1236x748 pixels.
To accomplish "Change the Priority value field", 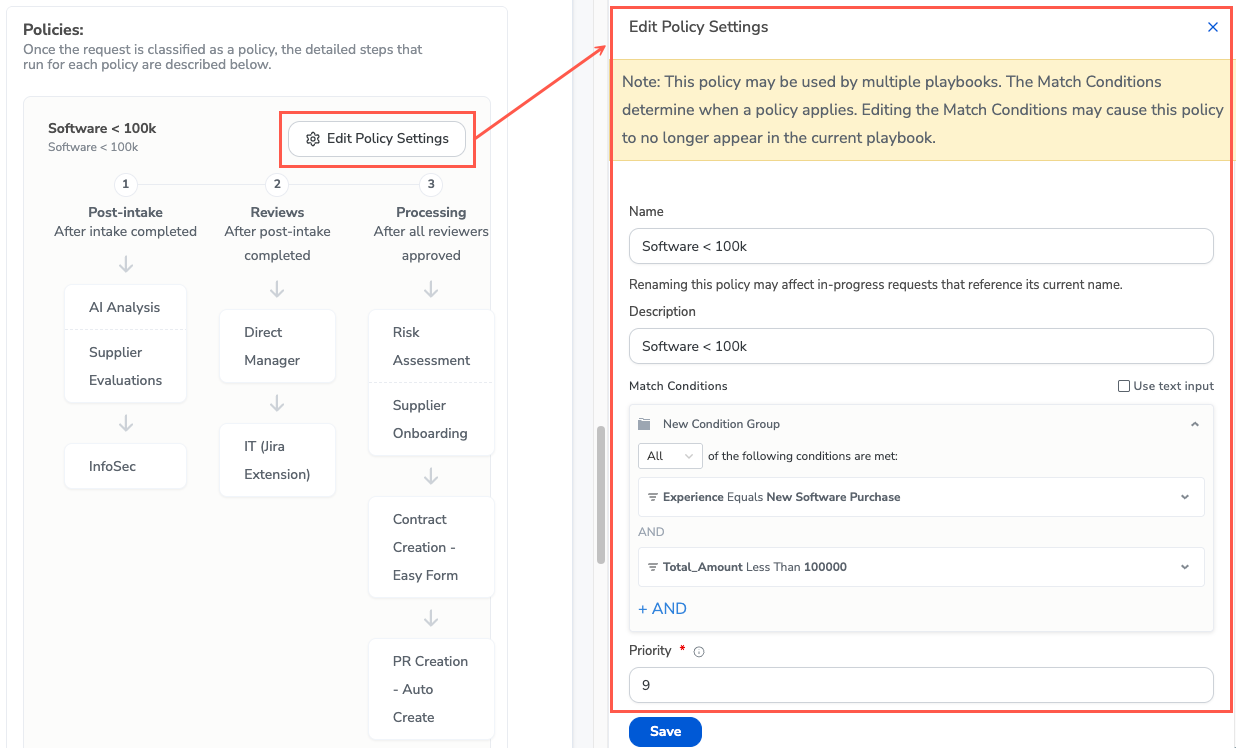I will 921,685.
